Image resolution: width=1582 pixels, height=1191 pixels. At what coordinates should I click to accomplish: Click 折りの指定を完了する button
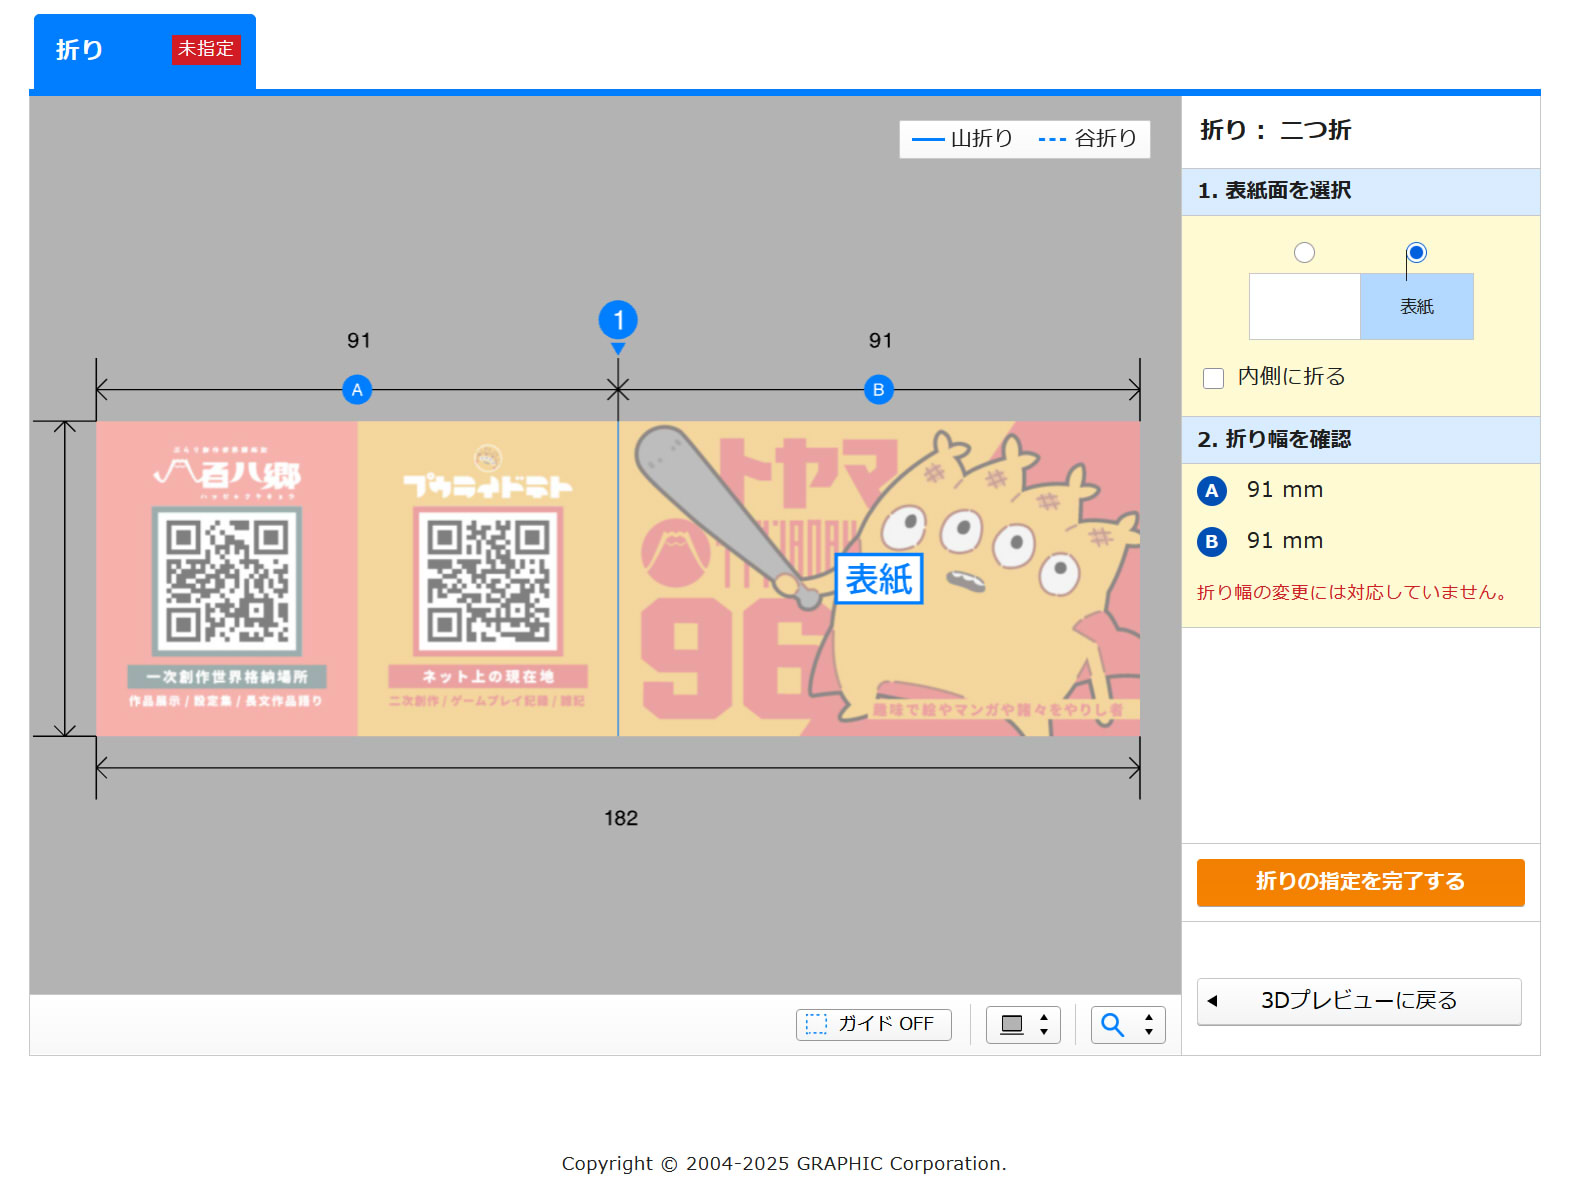click(x=1360, y=882)
